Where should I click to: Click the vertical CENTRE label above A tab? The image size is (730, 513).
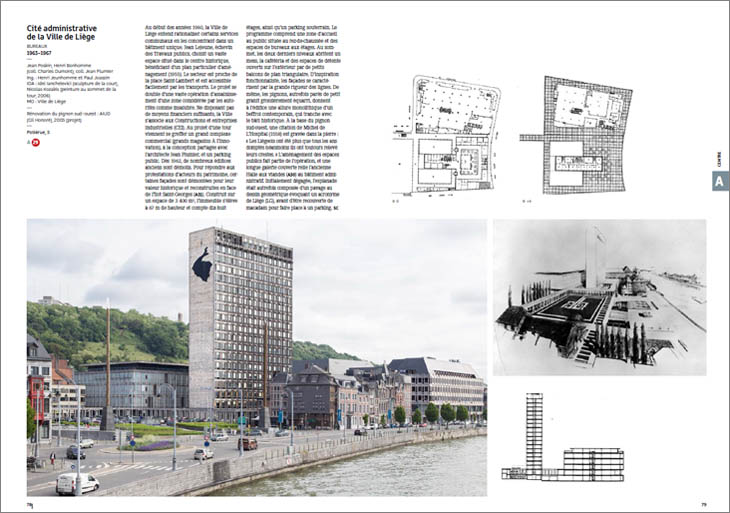click(720, 160)
